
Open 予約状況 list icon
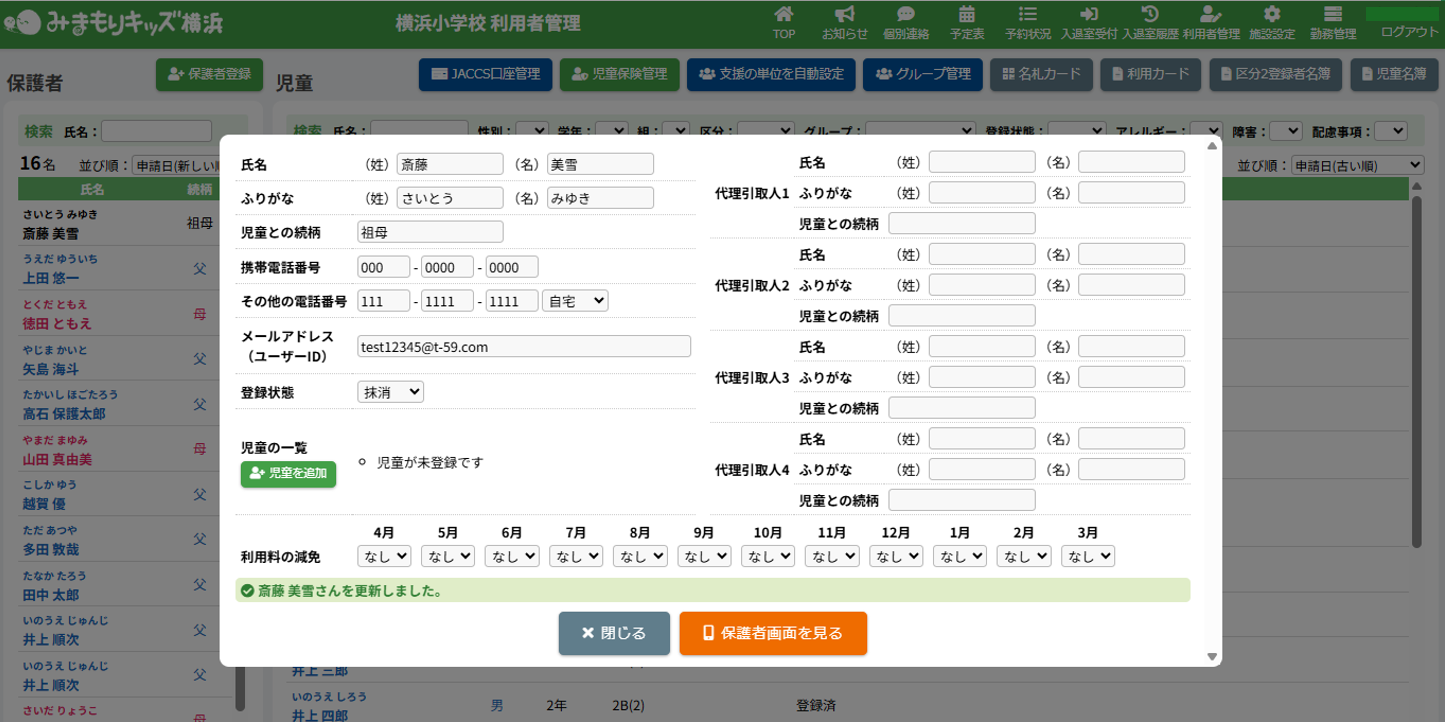1027,15
